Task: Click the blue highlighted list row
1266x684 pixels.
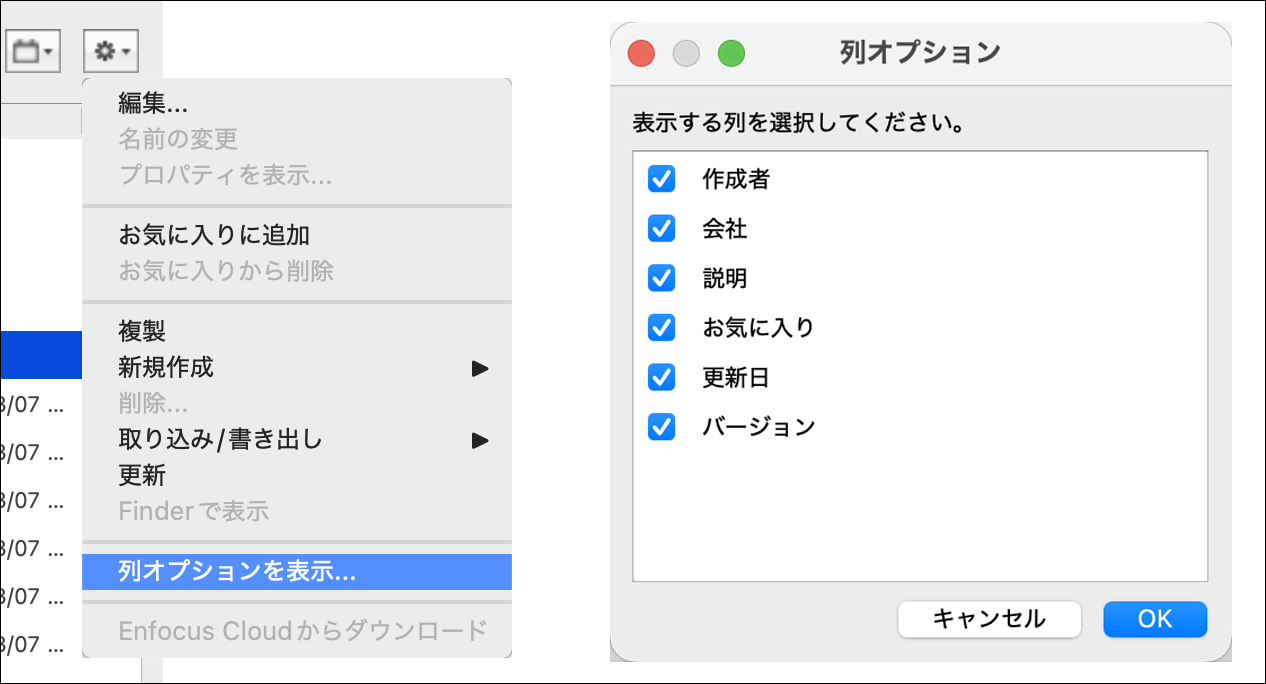Action: pos(40,355)
